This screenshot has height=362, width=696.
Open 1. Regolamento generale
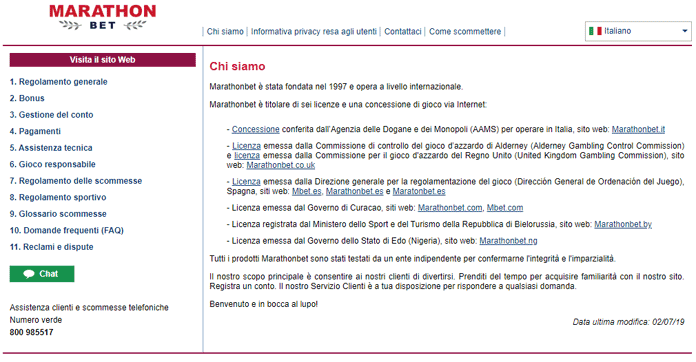pyautogui.click(x=59, y=82)
